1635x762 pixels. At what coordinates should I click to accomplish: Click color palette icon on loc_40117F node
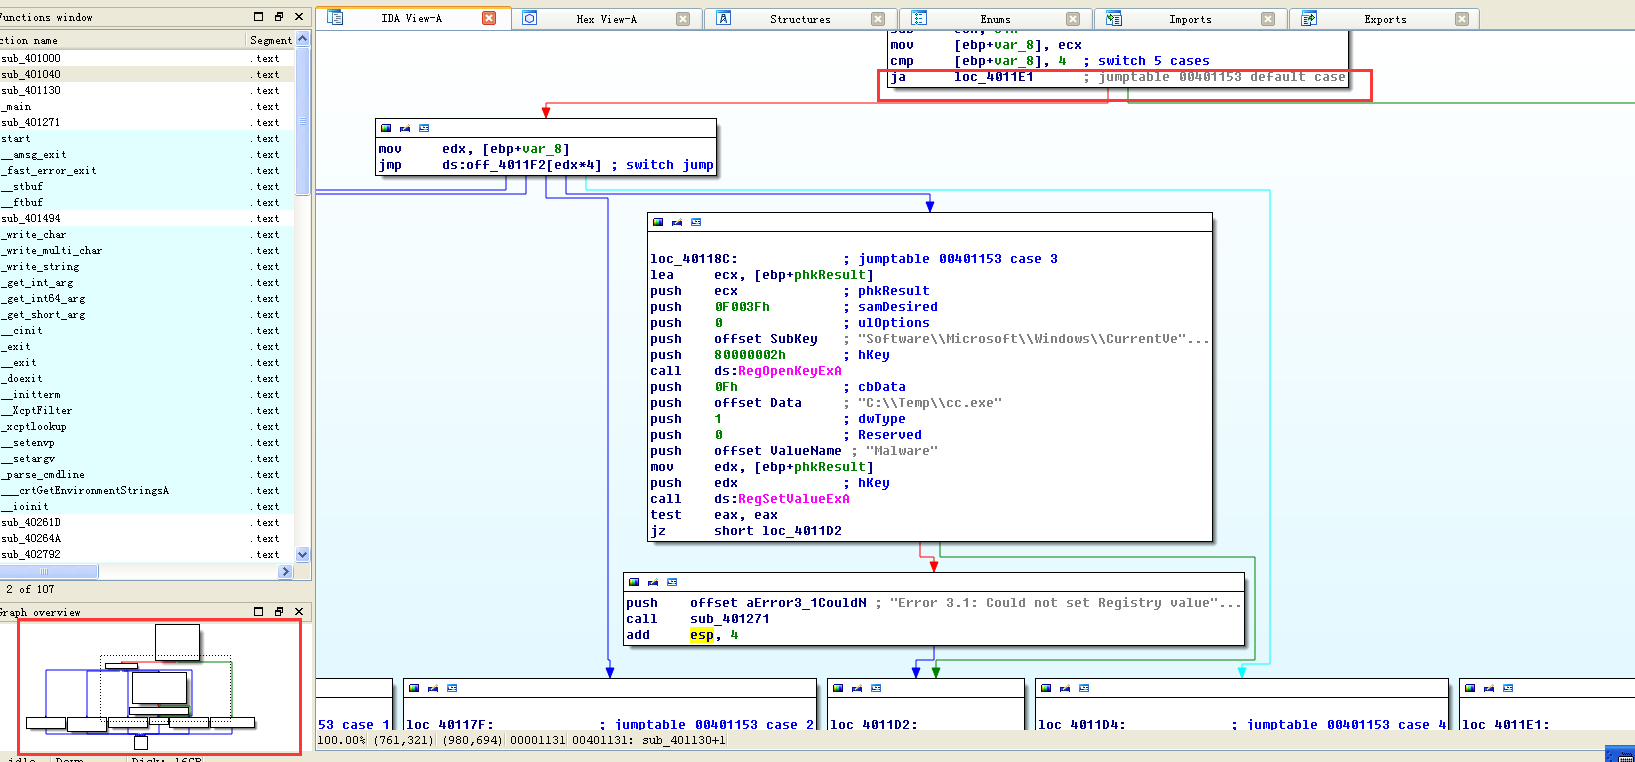click(414, 688)
